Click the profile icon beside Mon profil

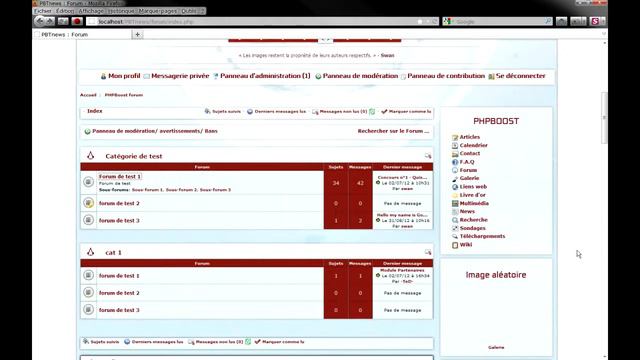tap(103, 76)
